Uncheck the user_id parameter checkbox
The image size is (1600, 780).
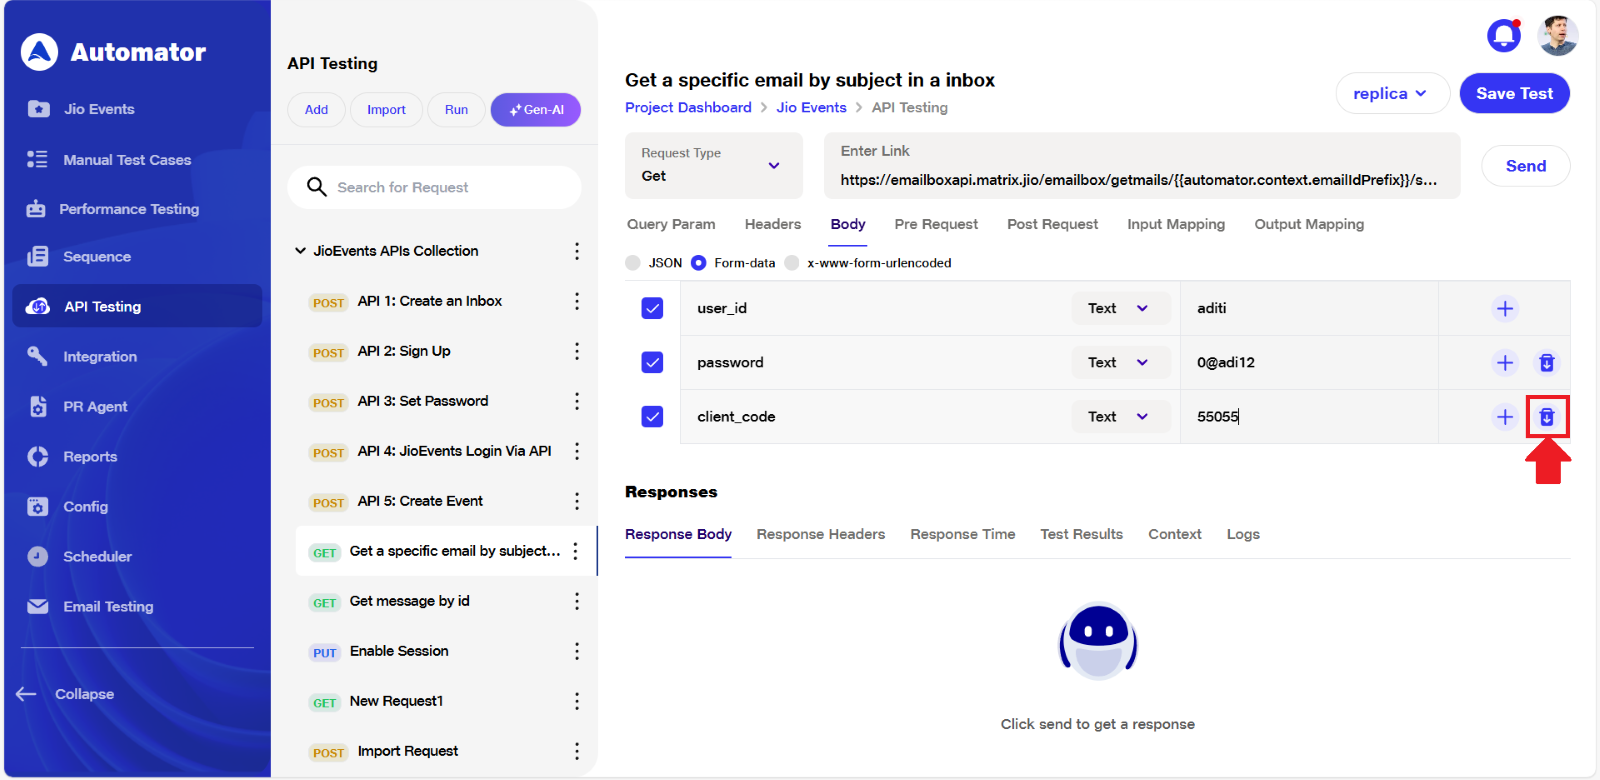(x=652, y=309)
